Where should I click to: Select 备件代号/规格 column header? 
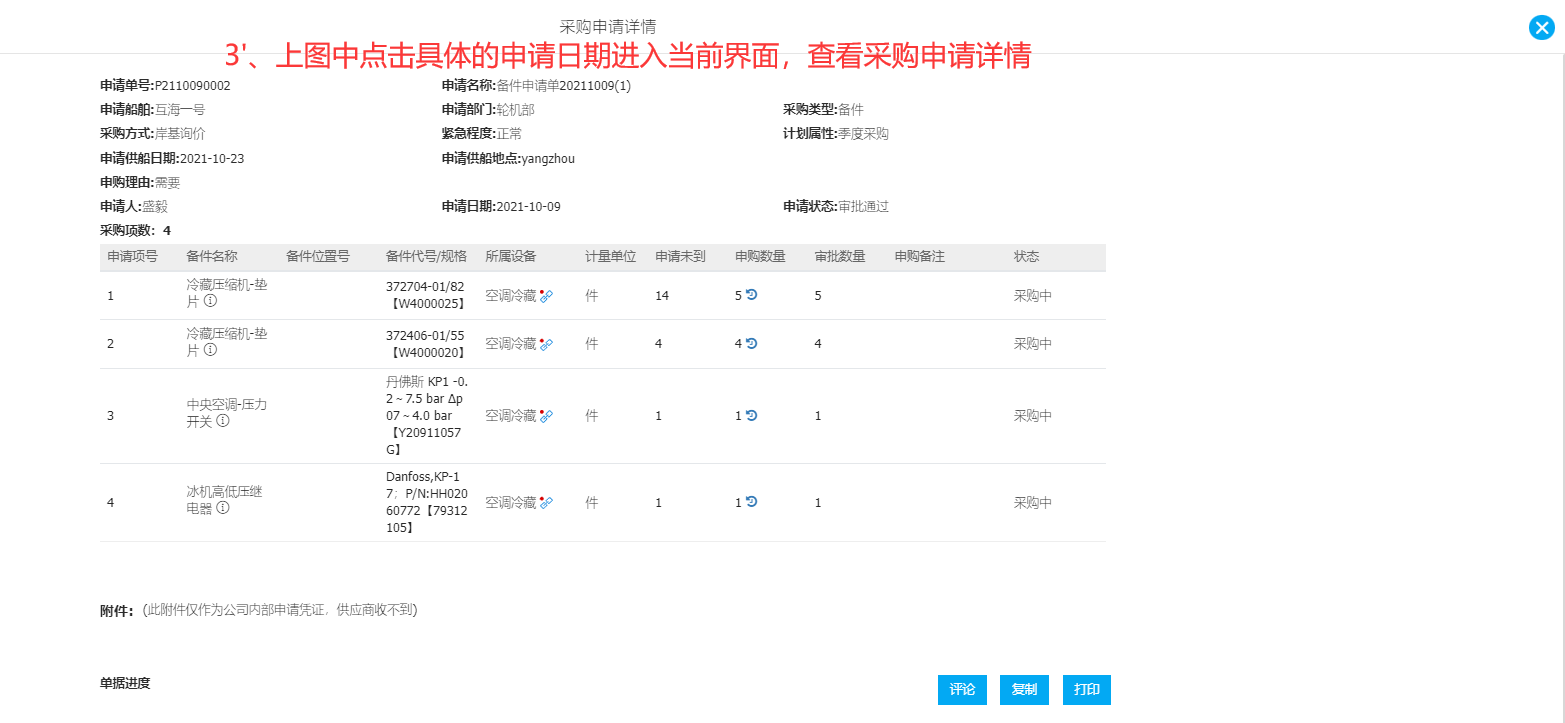(x=426, y=257)
